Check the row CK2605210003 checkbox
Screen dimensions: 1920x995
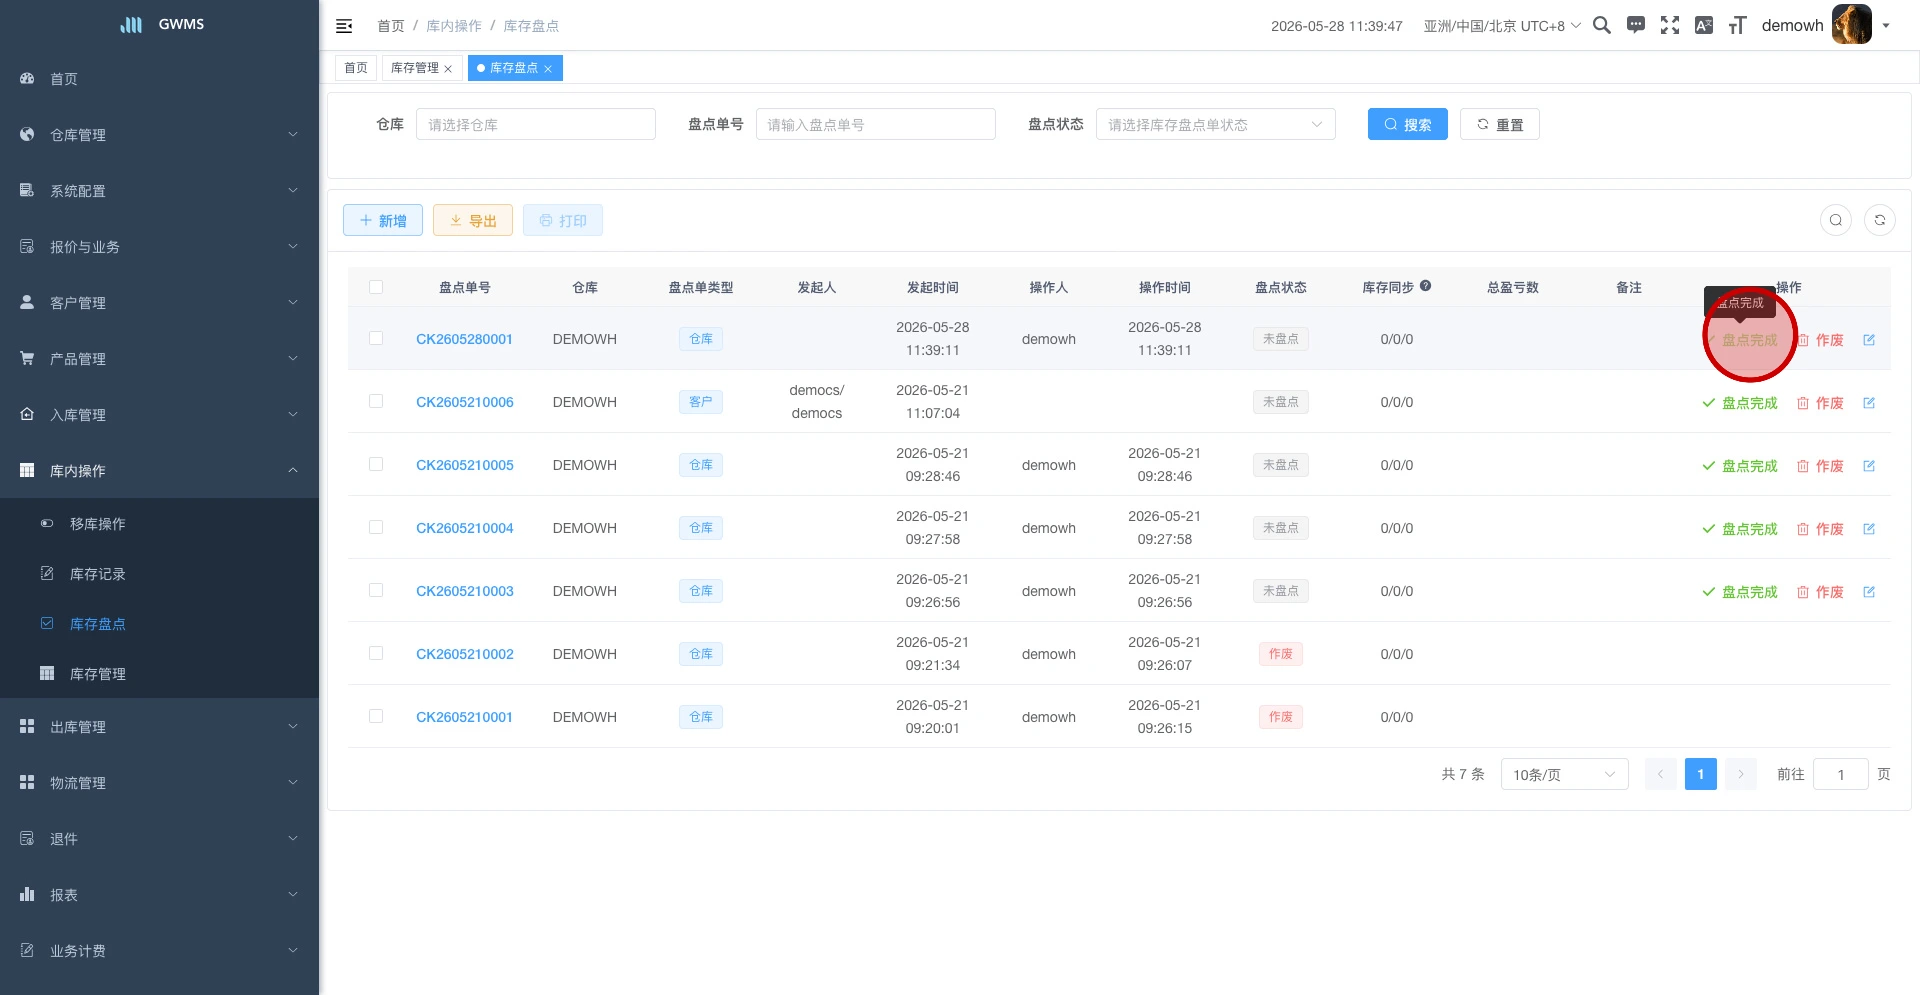[x=376, y=590]
